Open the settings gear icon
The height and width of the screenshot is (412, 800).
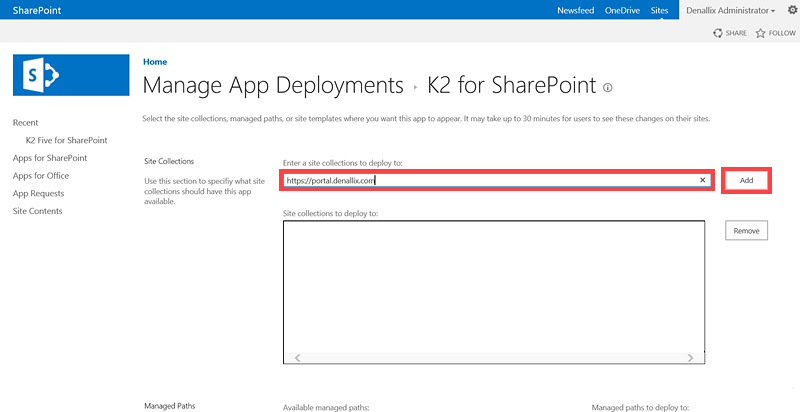tap(791, 10)
